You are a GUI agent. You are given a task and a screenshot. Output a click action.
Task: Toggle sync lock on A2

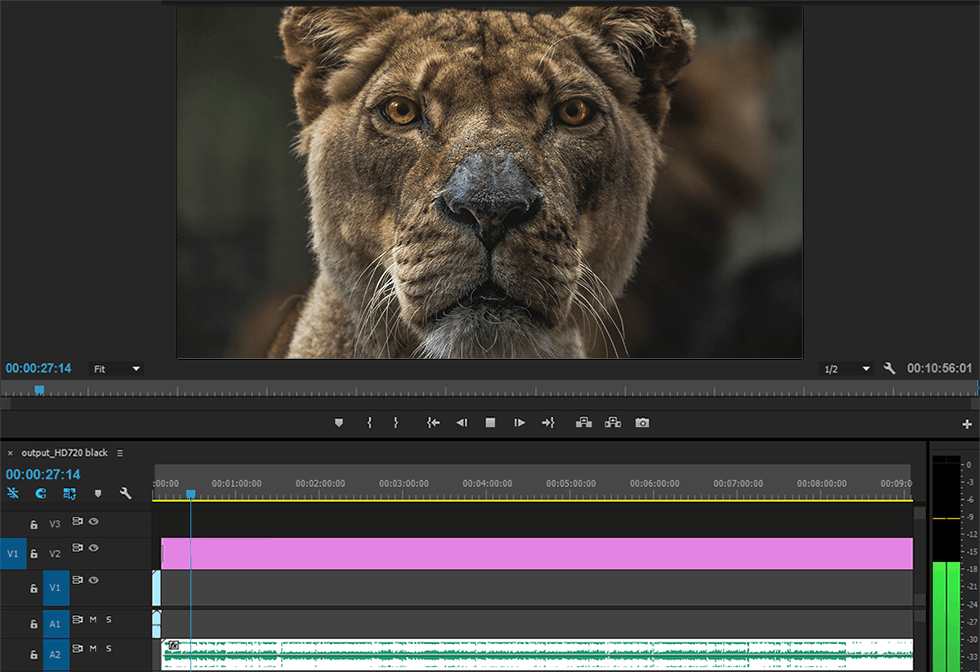click(78, 648)
